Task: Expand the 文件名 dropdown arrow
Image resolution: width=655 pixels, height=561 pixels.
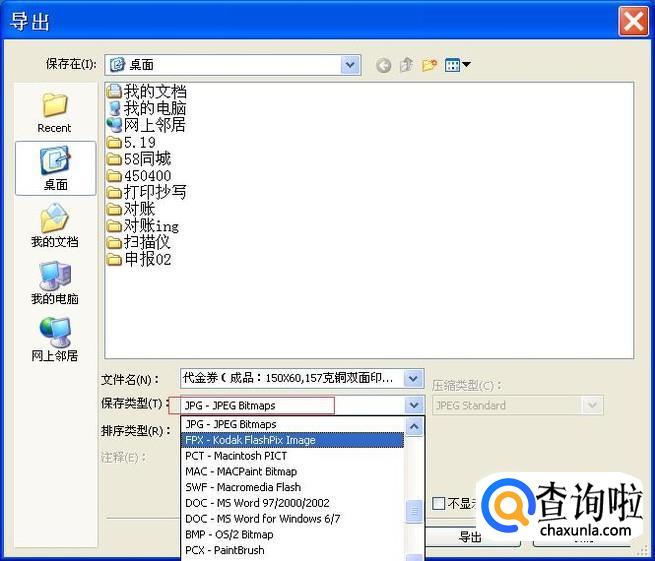Action: click(413, 378)
